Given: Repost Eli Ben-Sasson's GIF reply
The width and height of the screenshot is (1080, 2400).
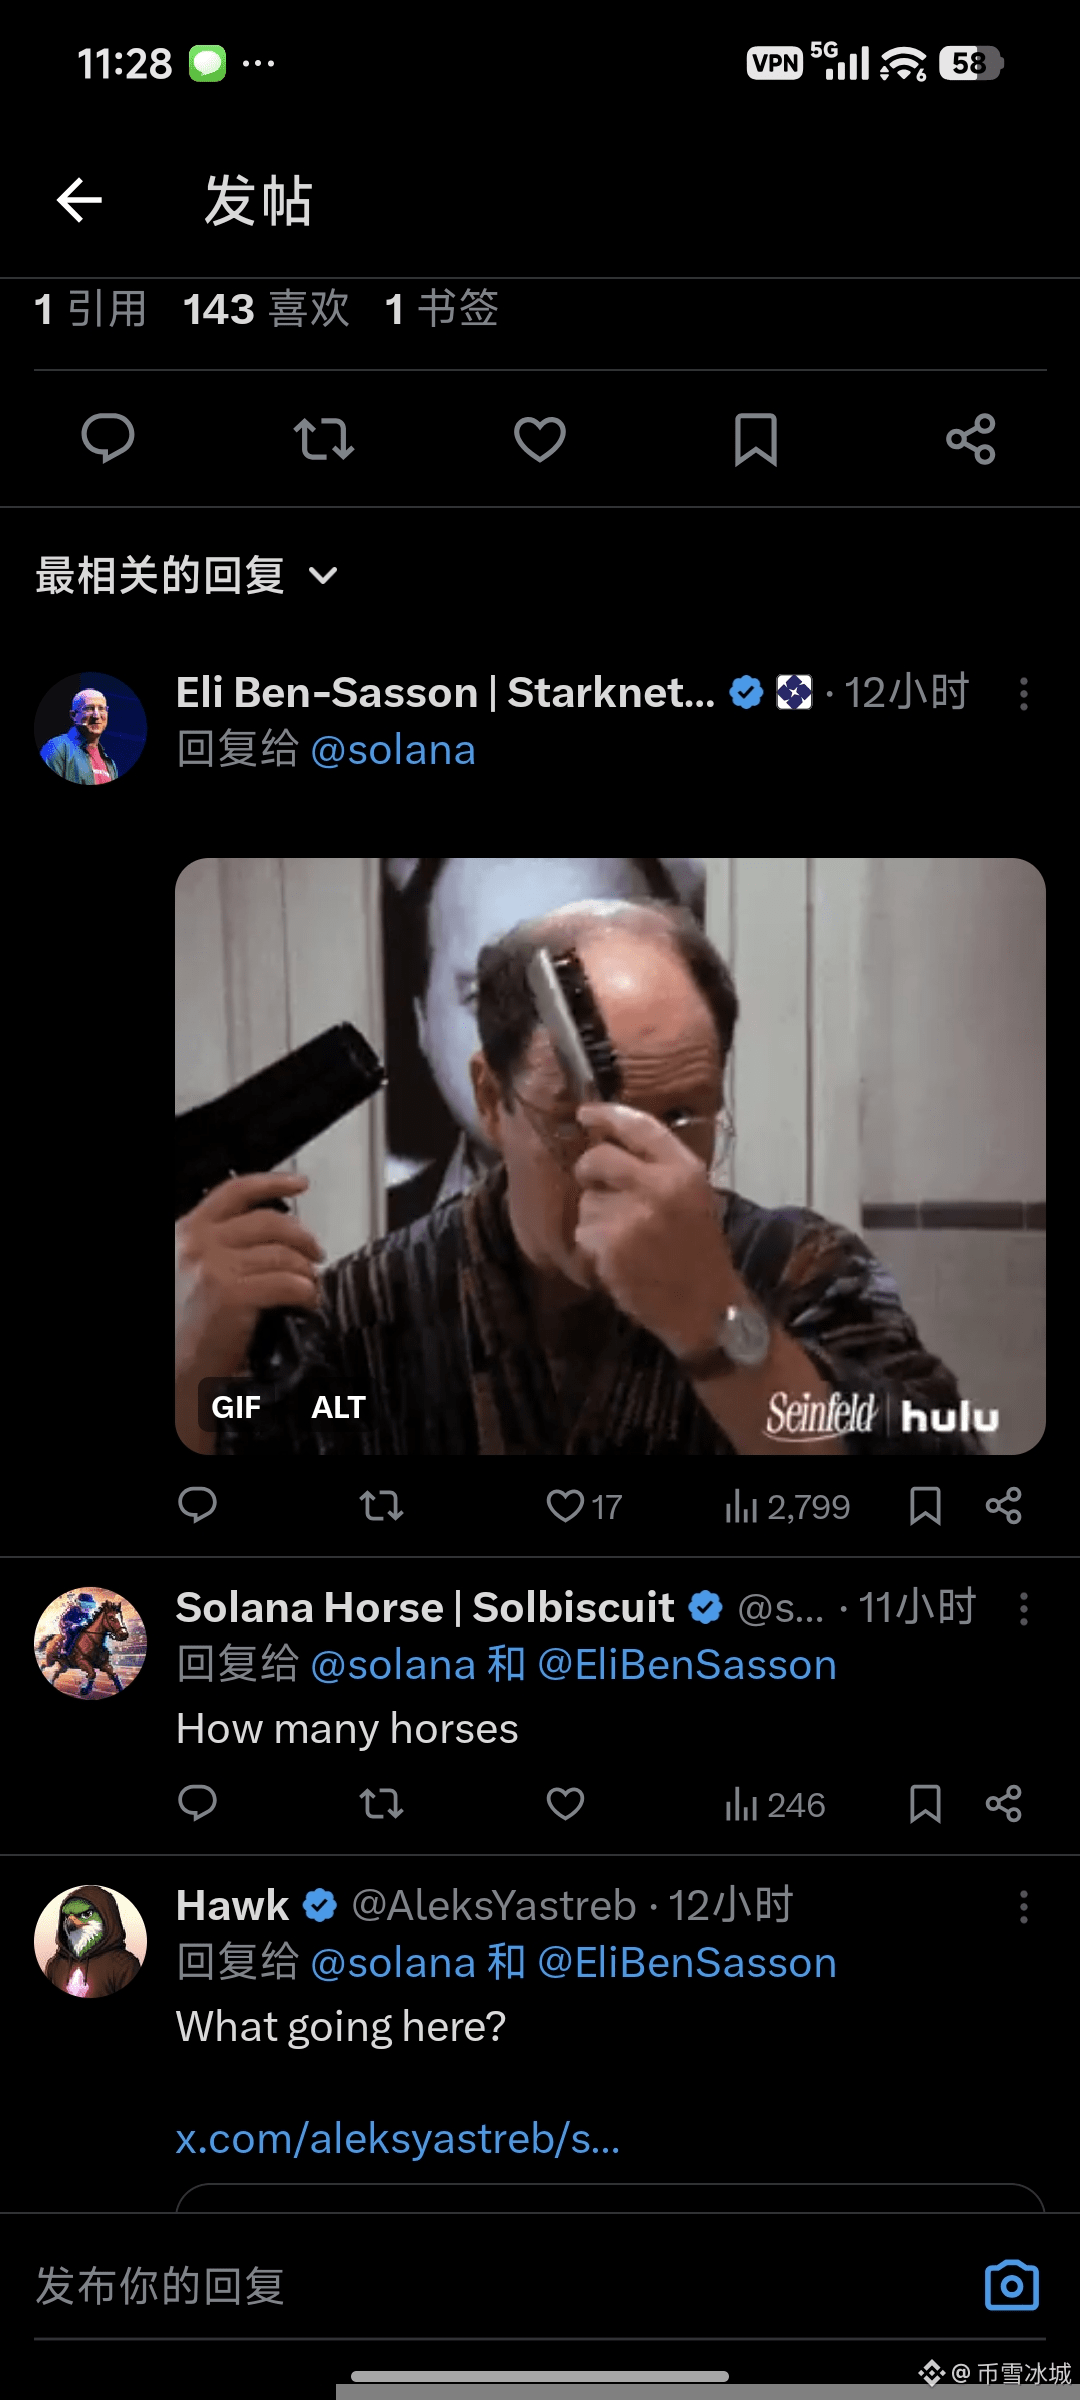Looking at the screenshot, I should click(x=381, y=1506).
